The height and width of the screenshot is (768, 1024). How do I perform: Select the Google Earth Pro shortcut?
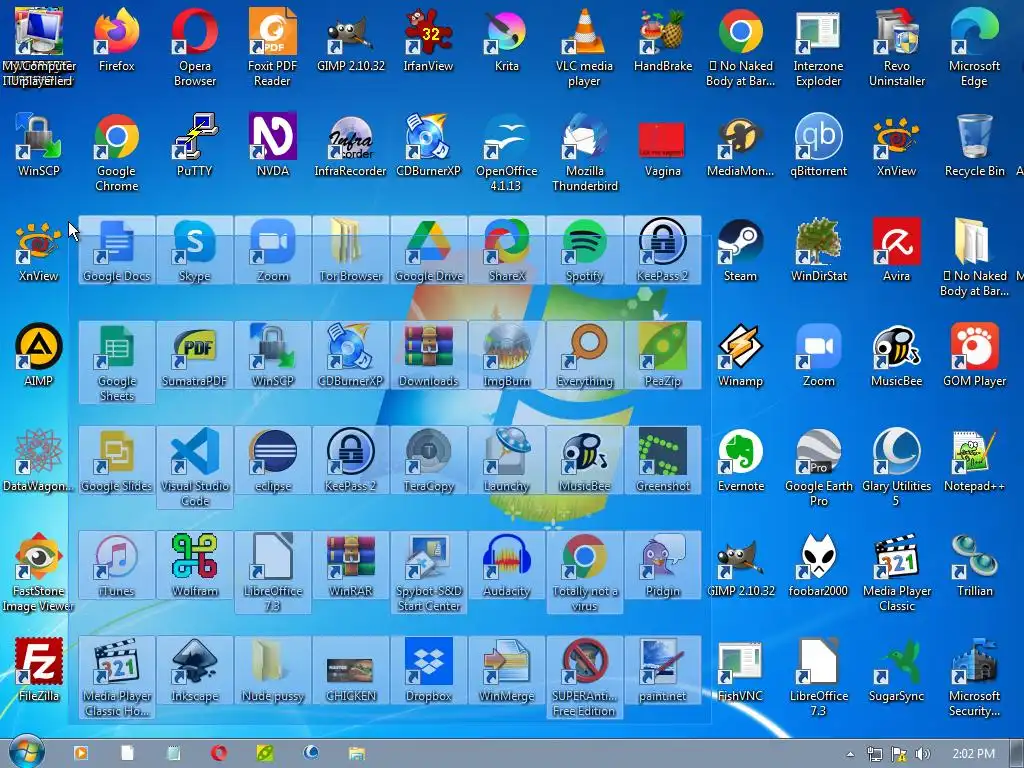coord(818,468)
